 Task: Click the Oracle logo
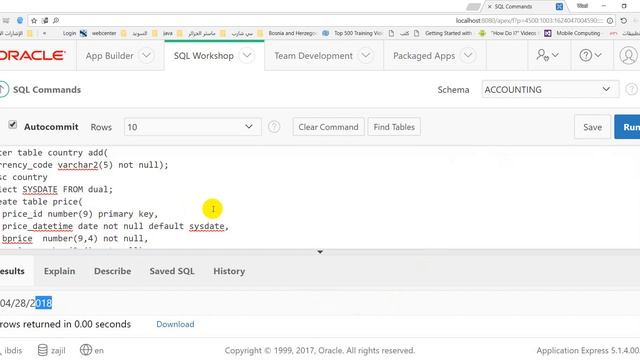coord(32,56)
